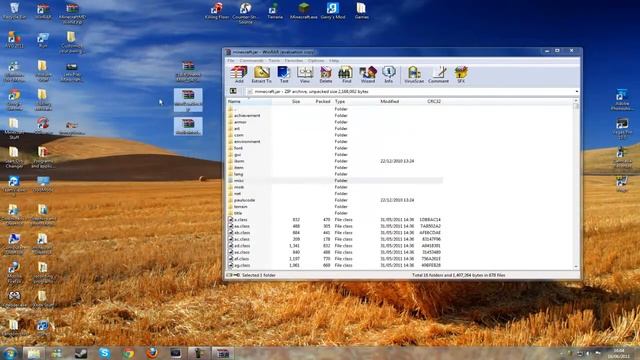Click the View file toolbar icon
This screenshot has width=640, height=360.
coord(304,75)
